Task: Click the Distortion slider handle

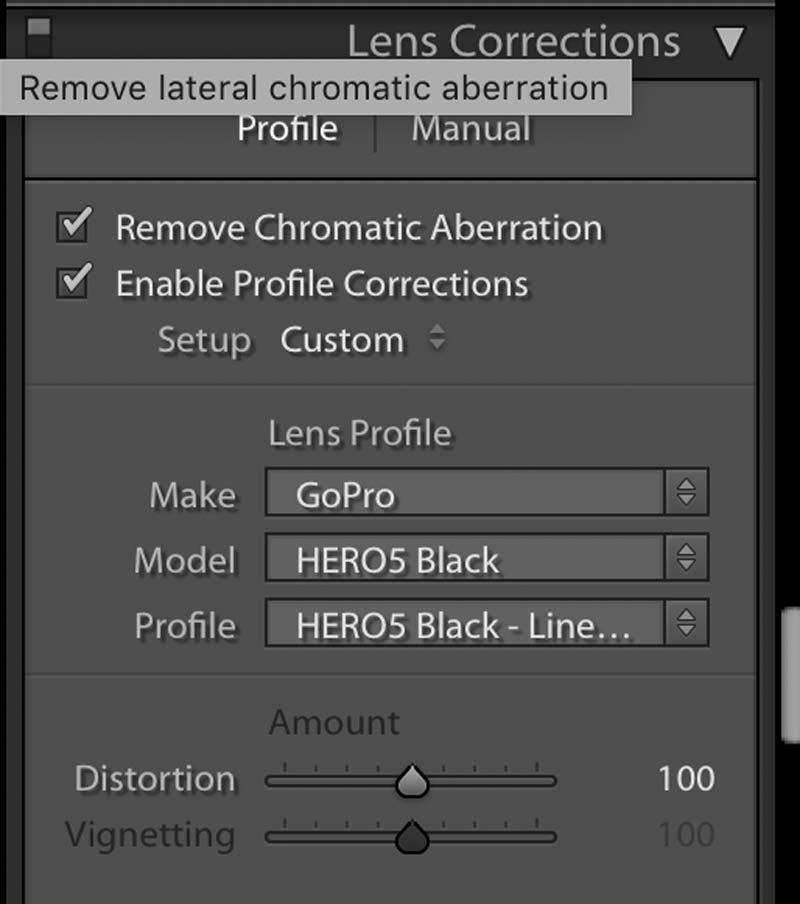Action: click(x=411, y=782)
